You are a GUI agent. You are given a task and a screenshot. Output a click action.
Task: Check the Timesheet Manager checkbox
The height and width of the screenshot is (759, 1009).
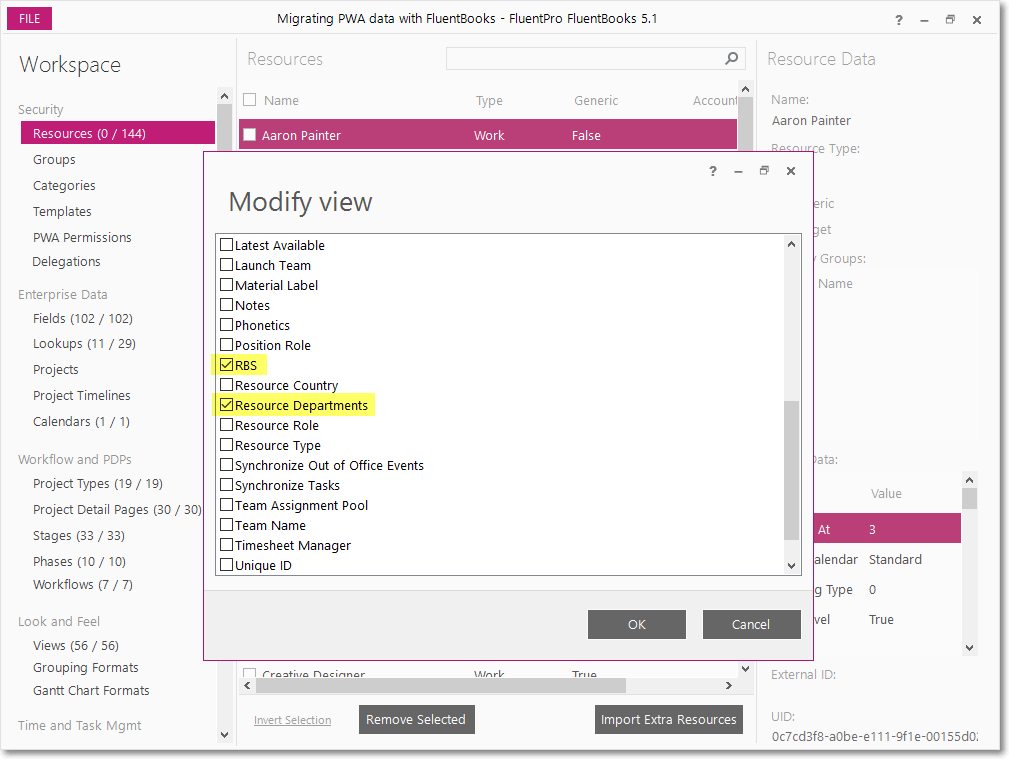click(x=227, y=545)
